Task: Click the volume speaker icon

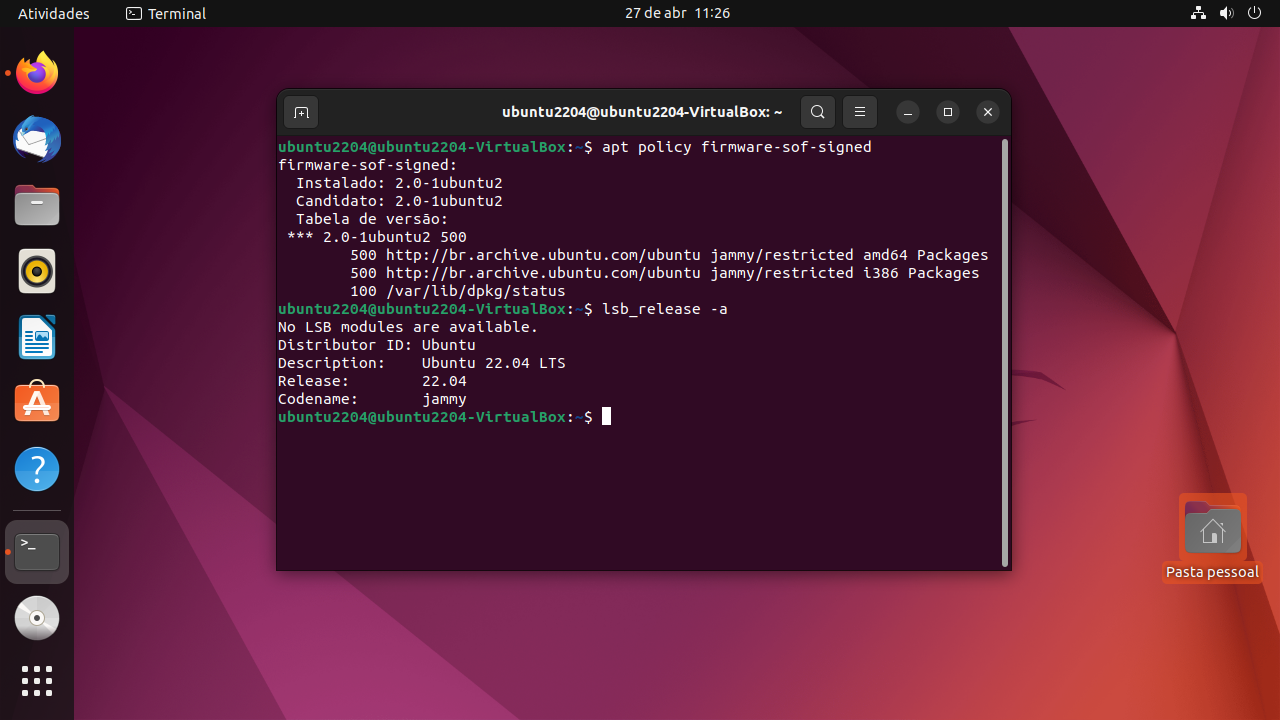Action: coord(1227,13)
